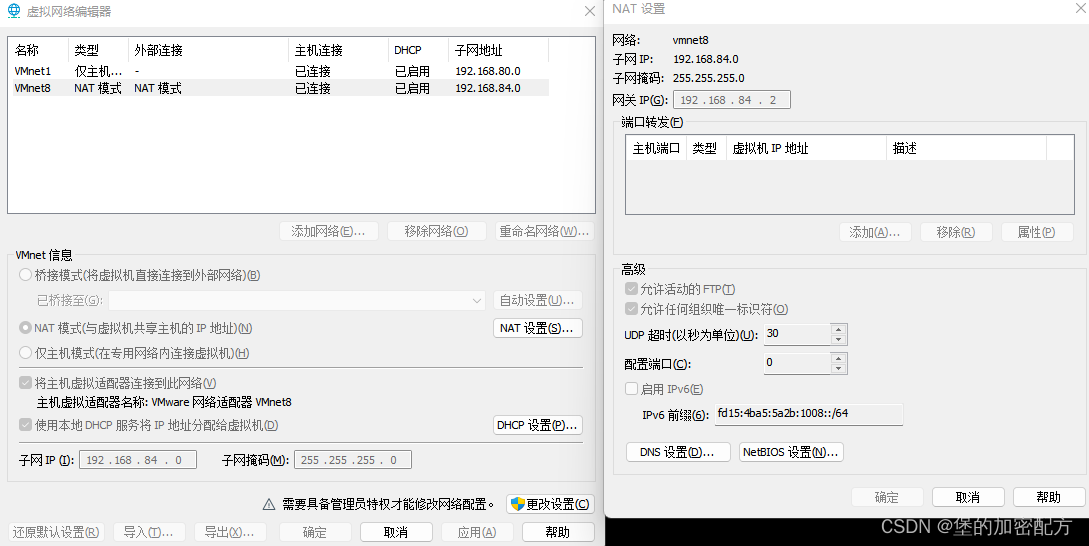Image resolution: width=1089 pixels, height=546 pixels.
Task: Click subnet address 192.168.84.0 cell in the table
Action: [488, 88]
